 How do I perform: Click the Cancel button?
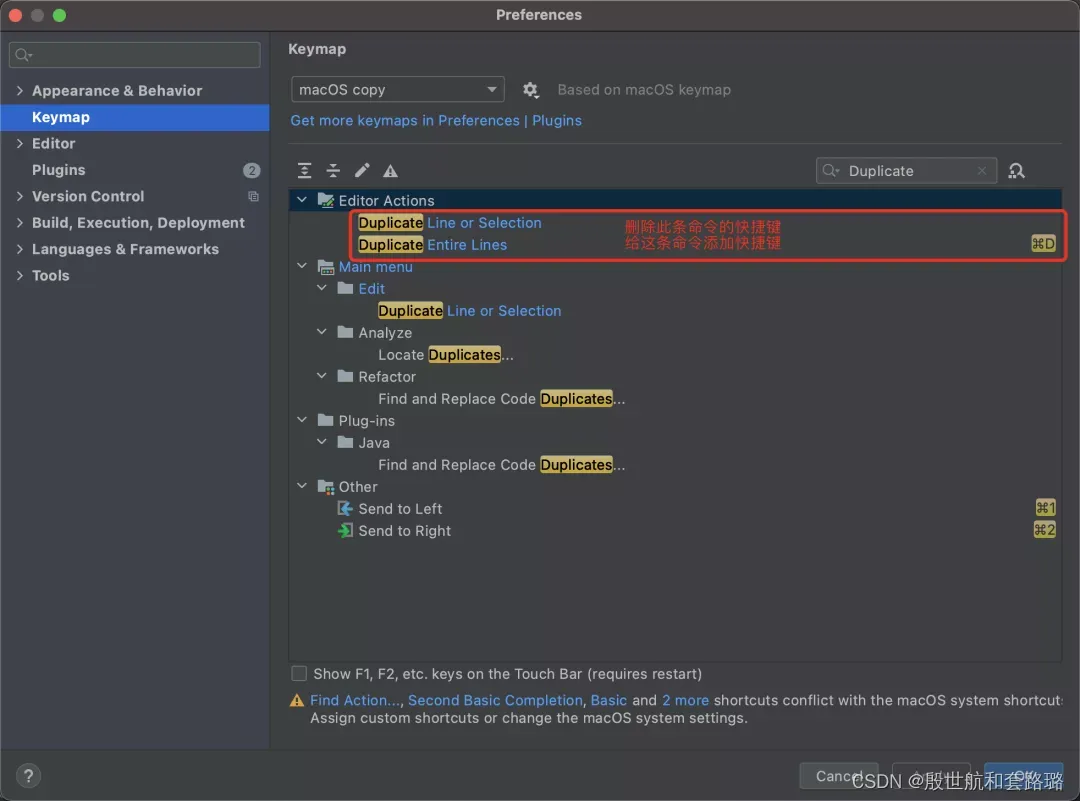click(x=838, y=776)
